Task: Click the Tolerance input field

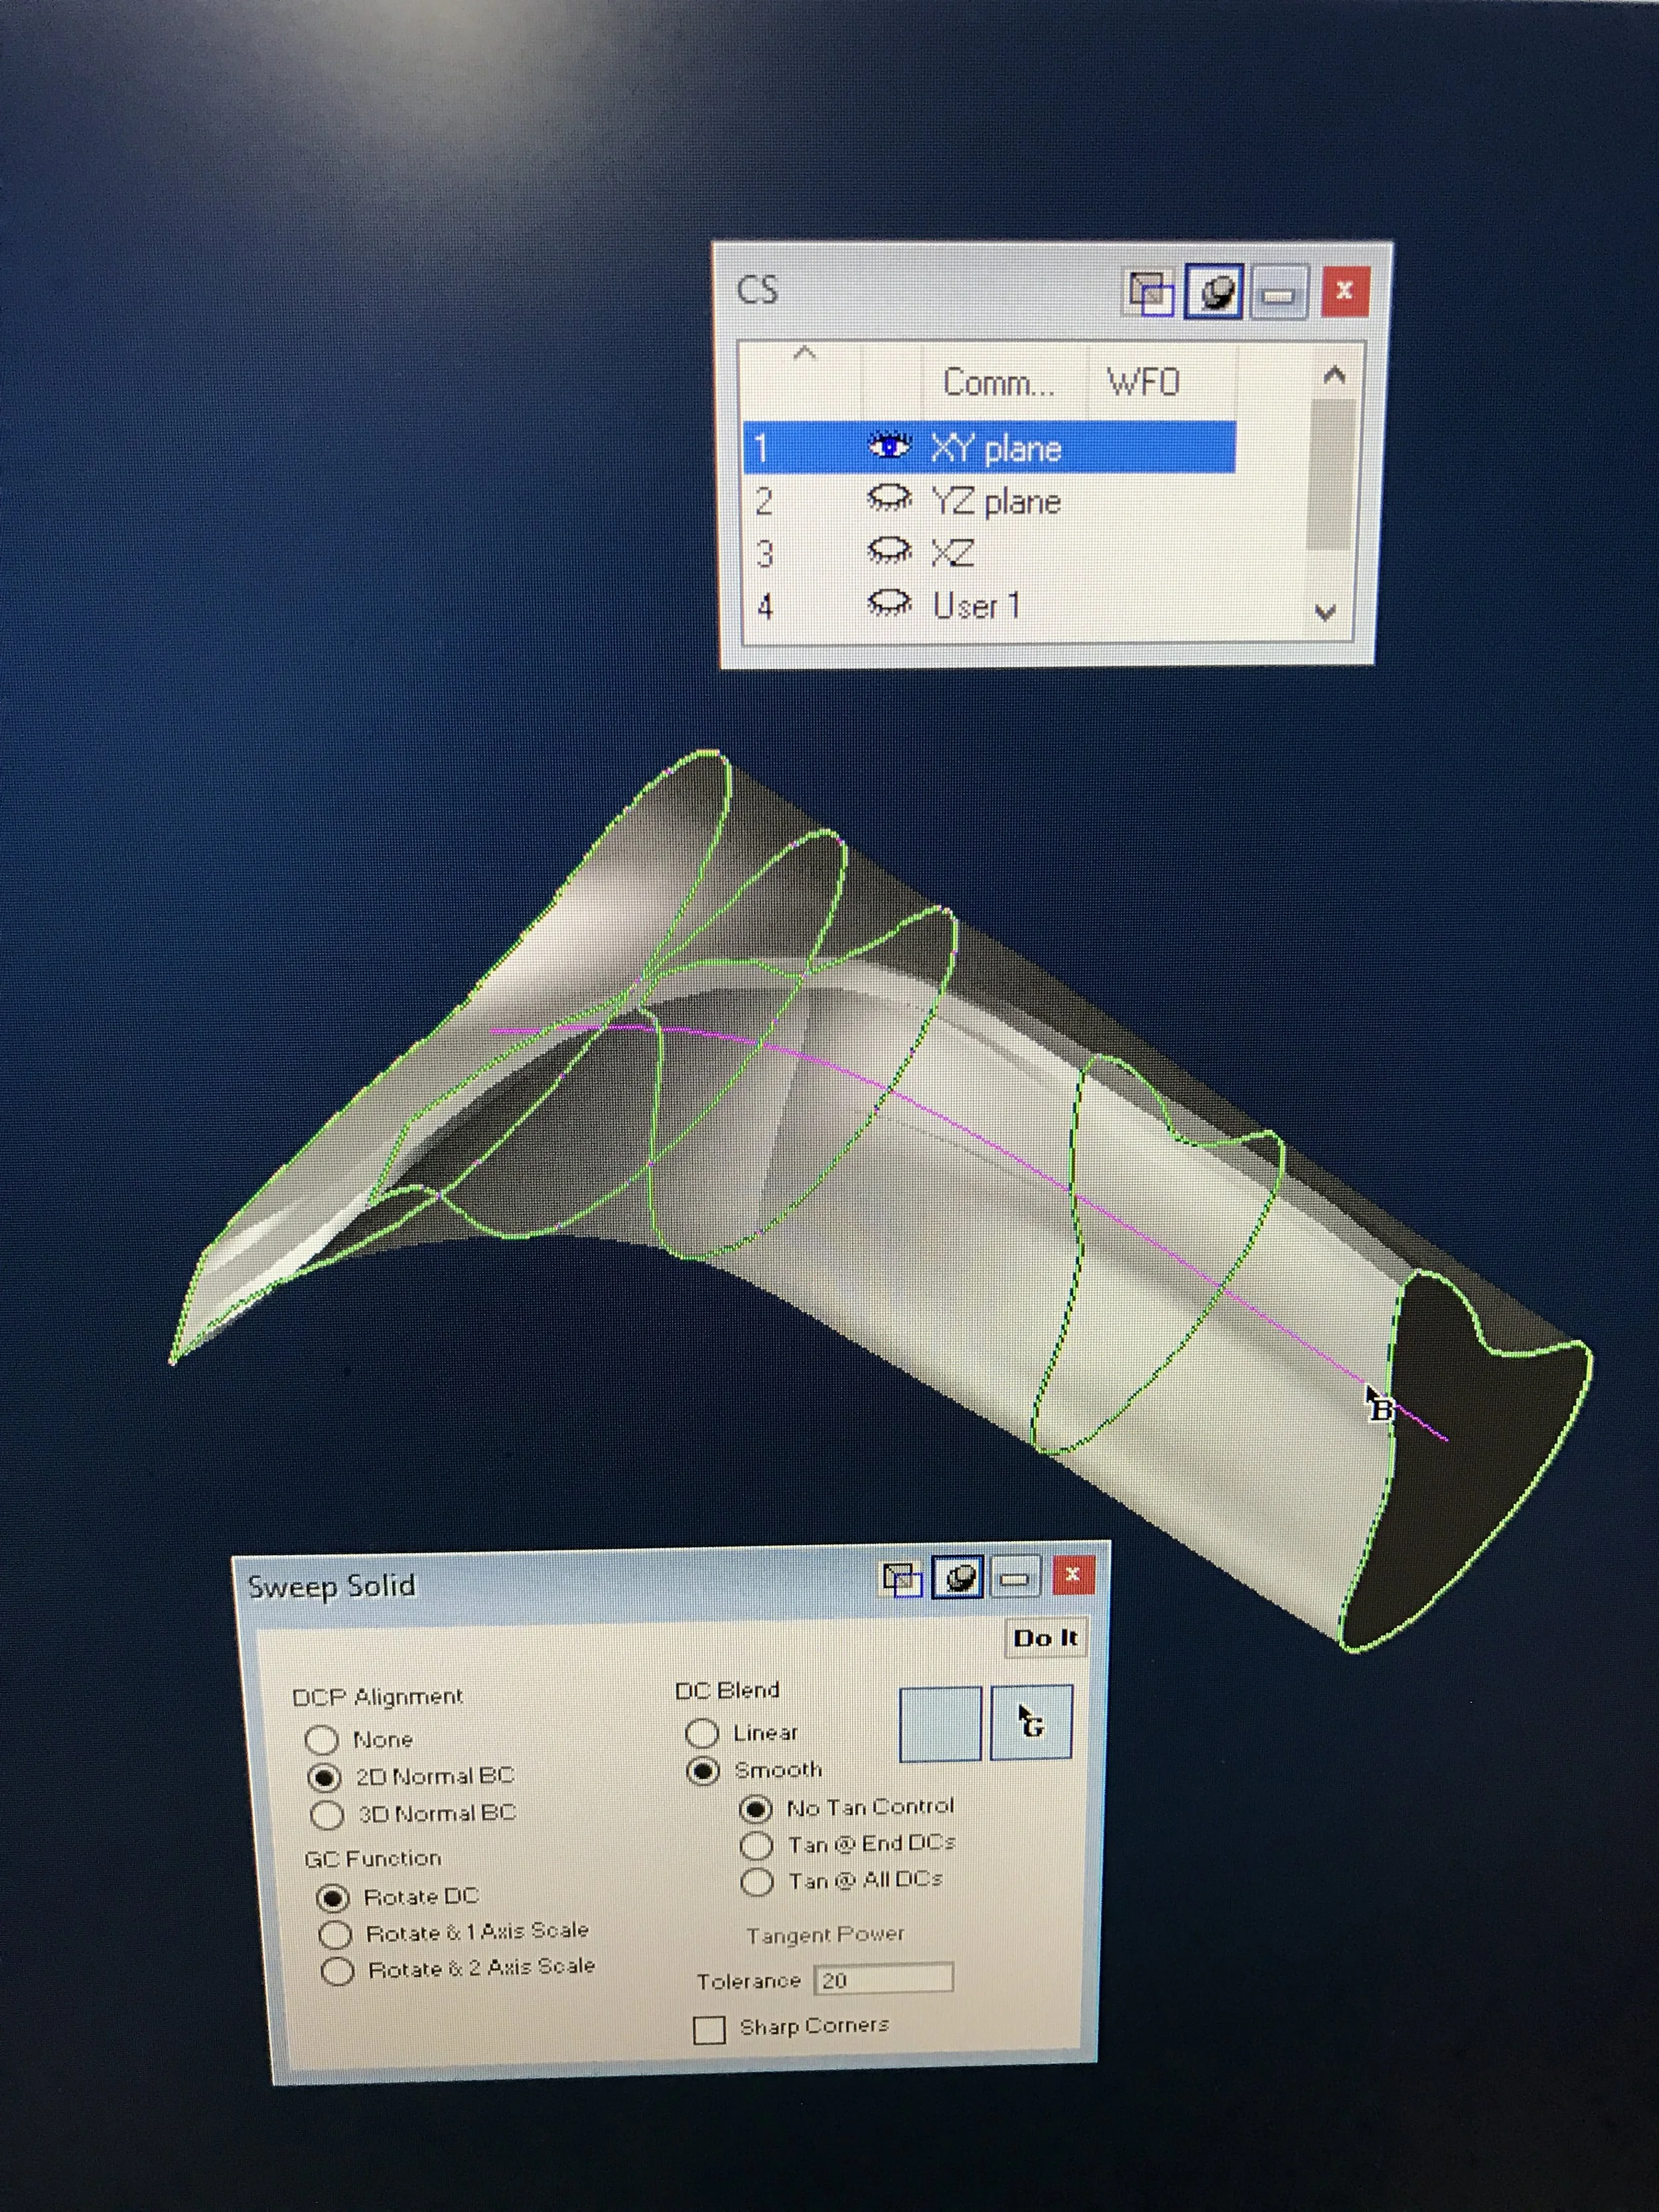Action: click(882, 1980)
